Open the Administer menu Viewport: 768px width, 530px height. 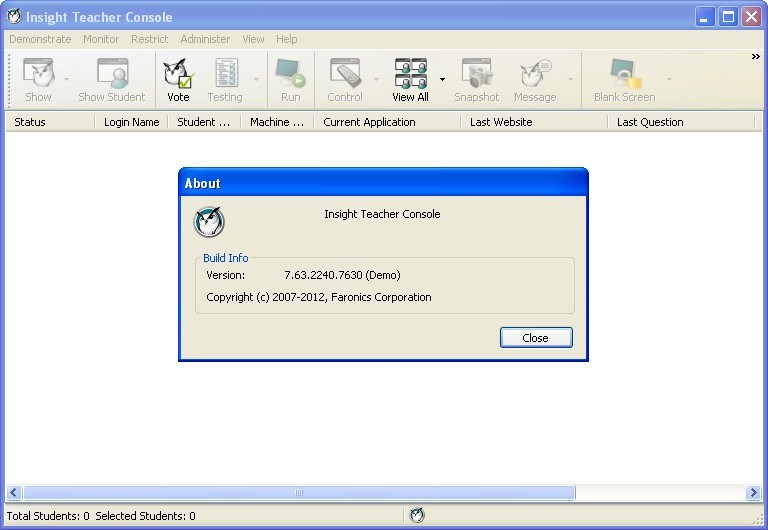click(205, 39)
